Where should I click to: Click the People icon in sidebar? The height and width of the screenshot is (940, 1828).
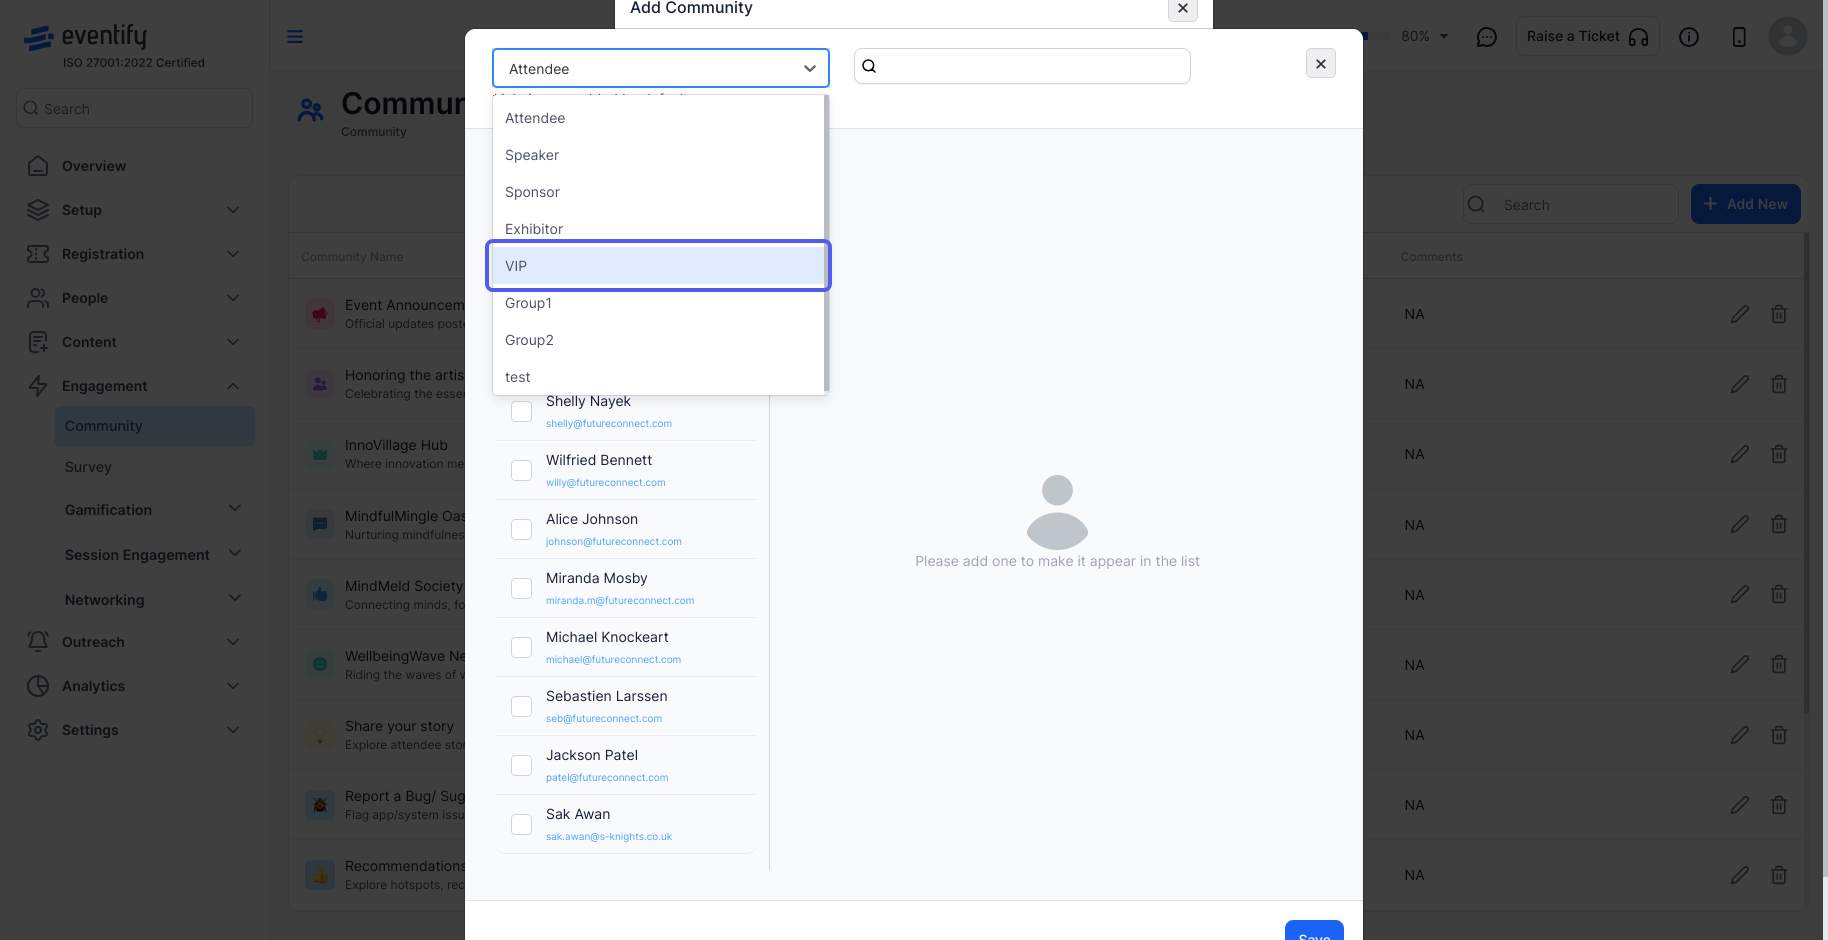click(38, 298)
